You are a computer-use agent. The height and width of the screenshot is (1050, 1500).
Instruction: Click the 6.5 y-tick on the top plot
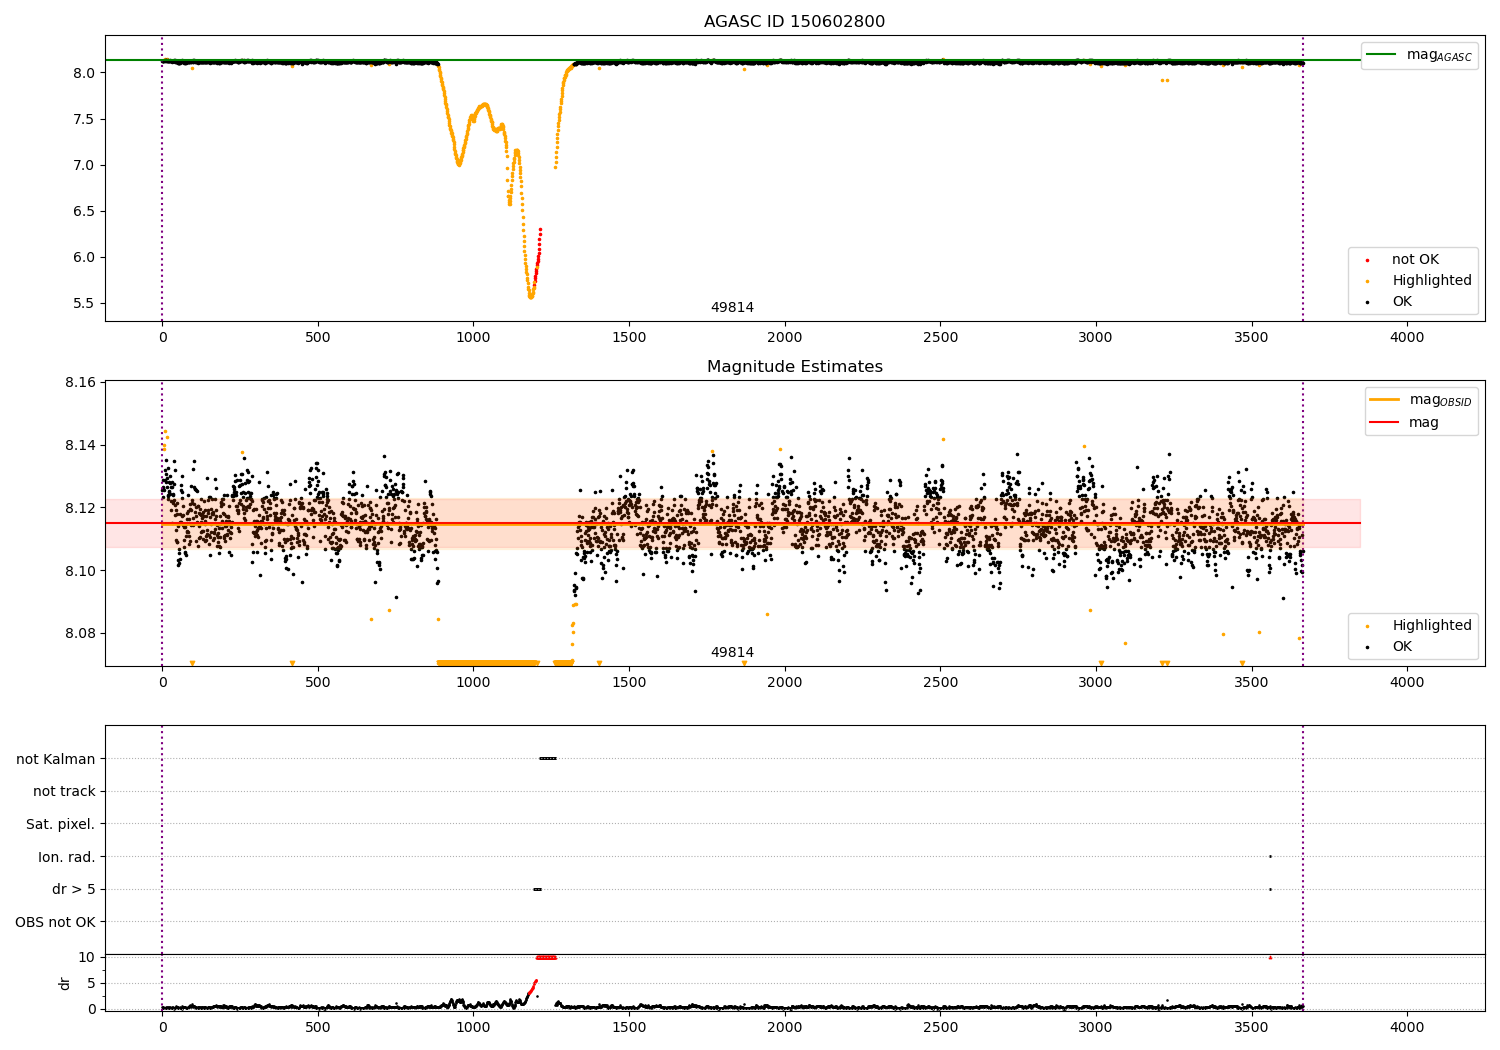coord(83,211)
